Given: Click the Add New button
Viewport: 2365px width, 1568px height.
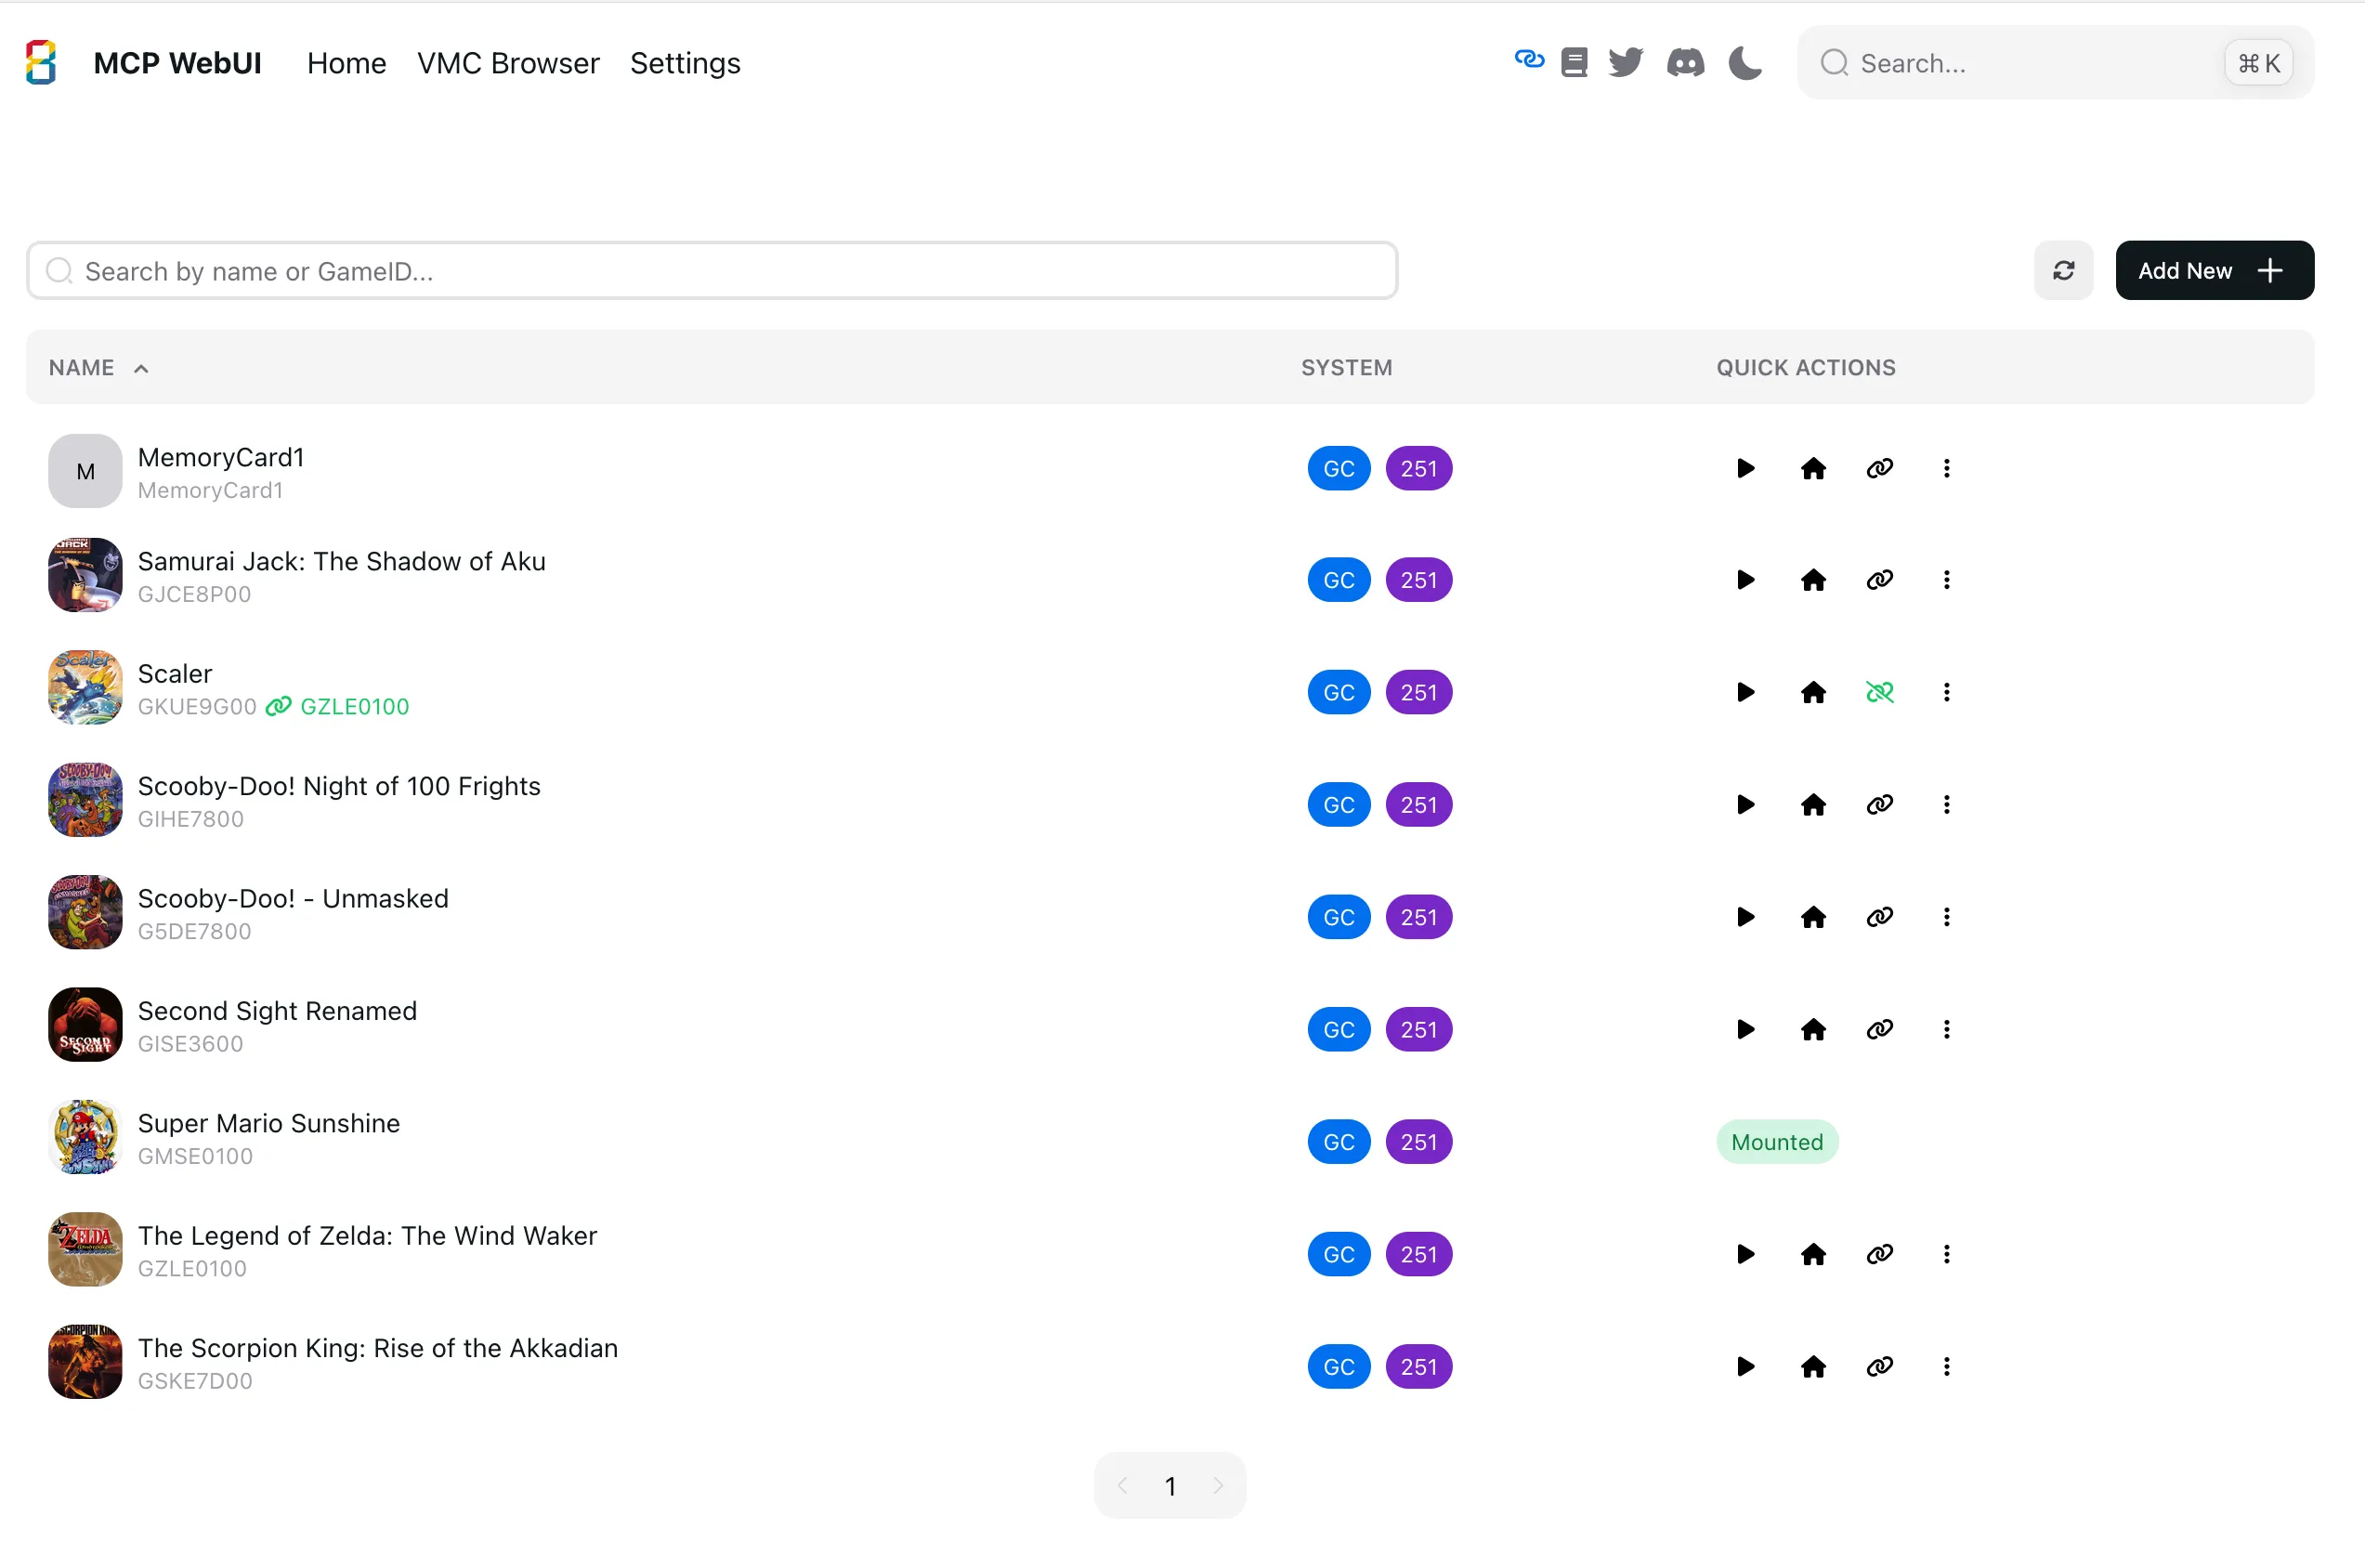Looking at the screenshot, I should [2214, 270].
